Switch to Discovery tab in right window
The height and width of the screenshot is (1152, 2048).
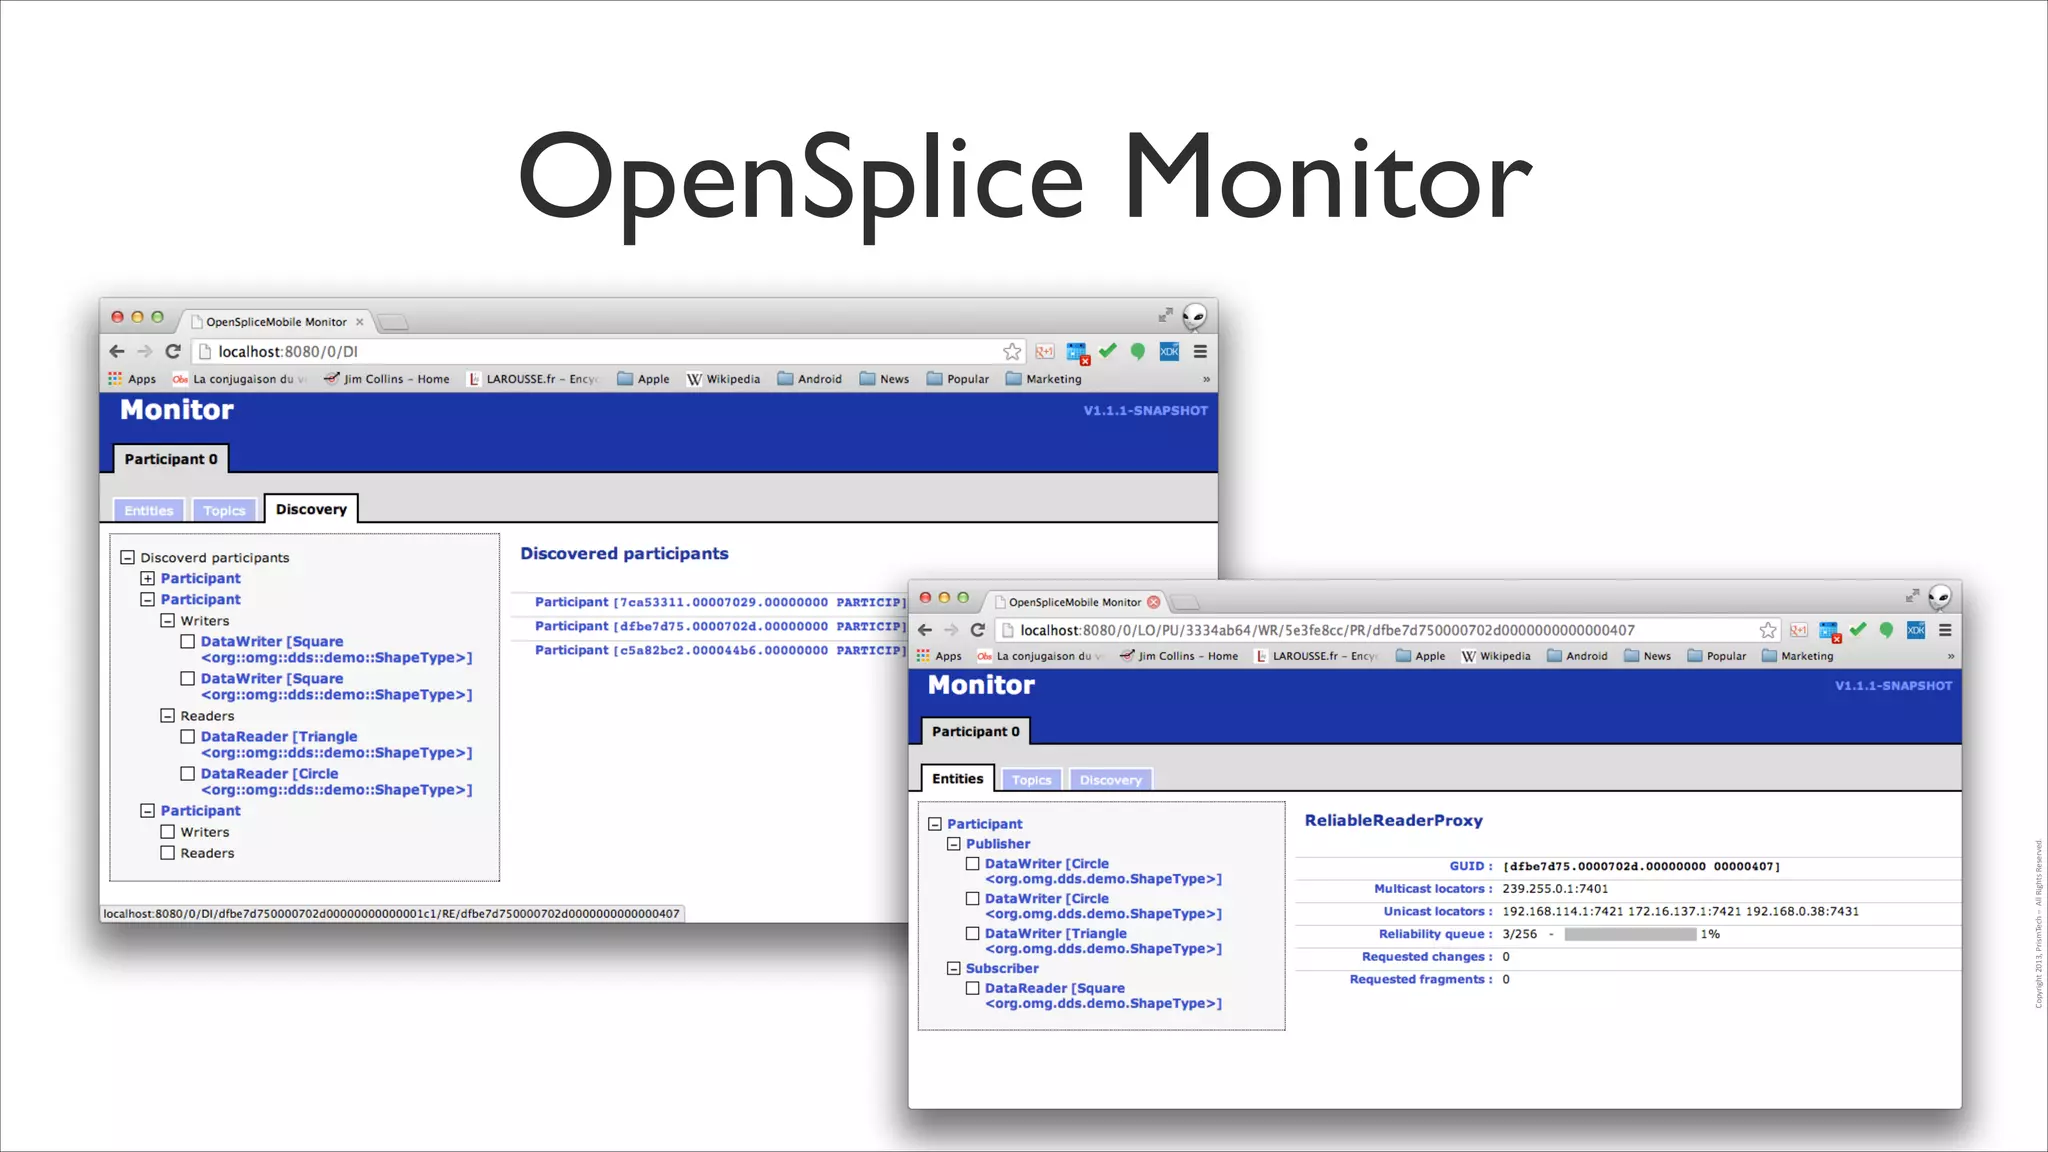click(x=1110, y=780)
